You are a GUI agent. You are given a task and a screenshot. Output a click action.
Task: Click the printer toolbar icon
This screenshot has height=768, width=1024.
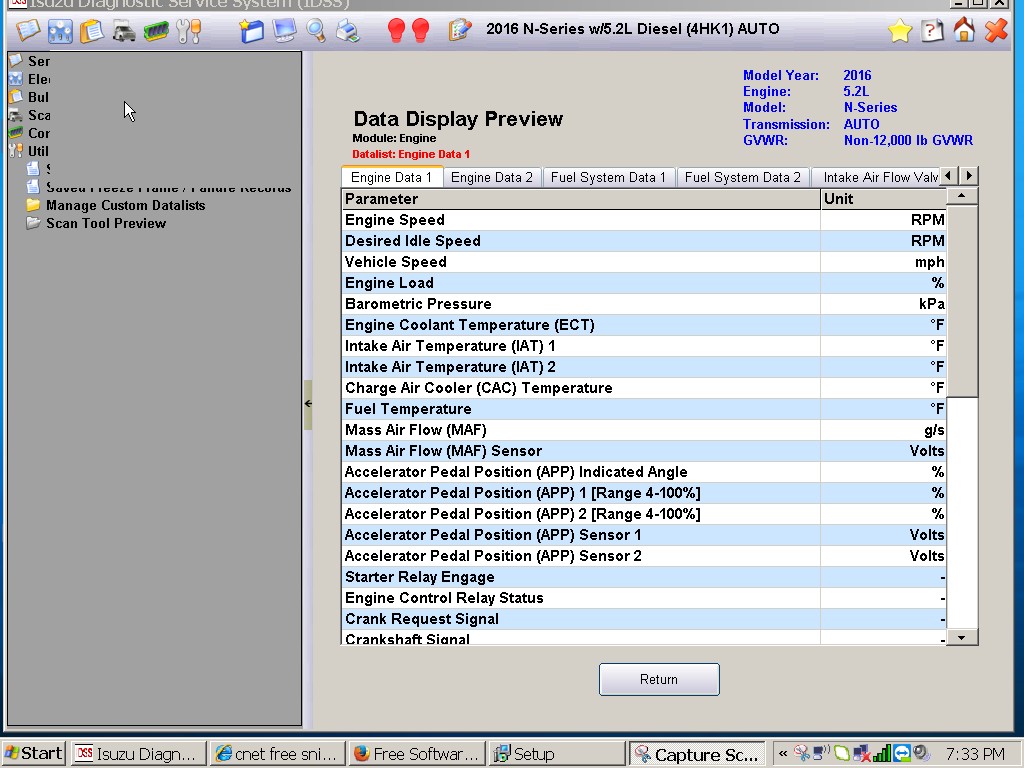click(347, 31)
